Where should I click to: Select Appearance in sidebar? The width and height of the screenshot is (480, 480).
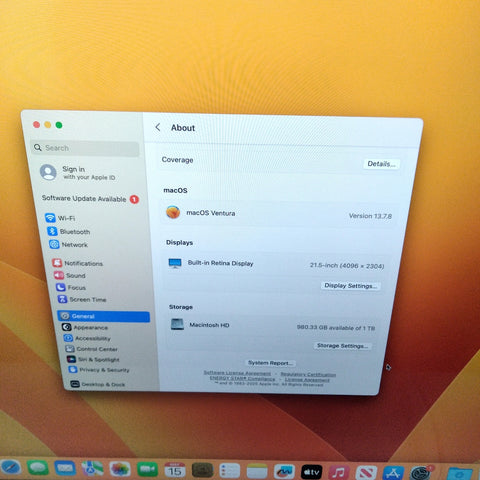[85, 327]
